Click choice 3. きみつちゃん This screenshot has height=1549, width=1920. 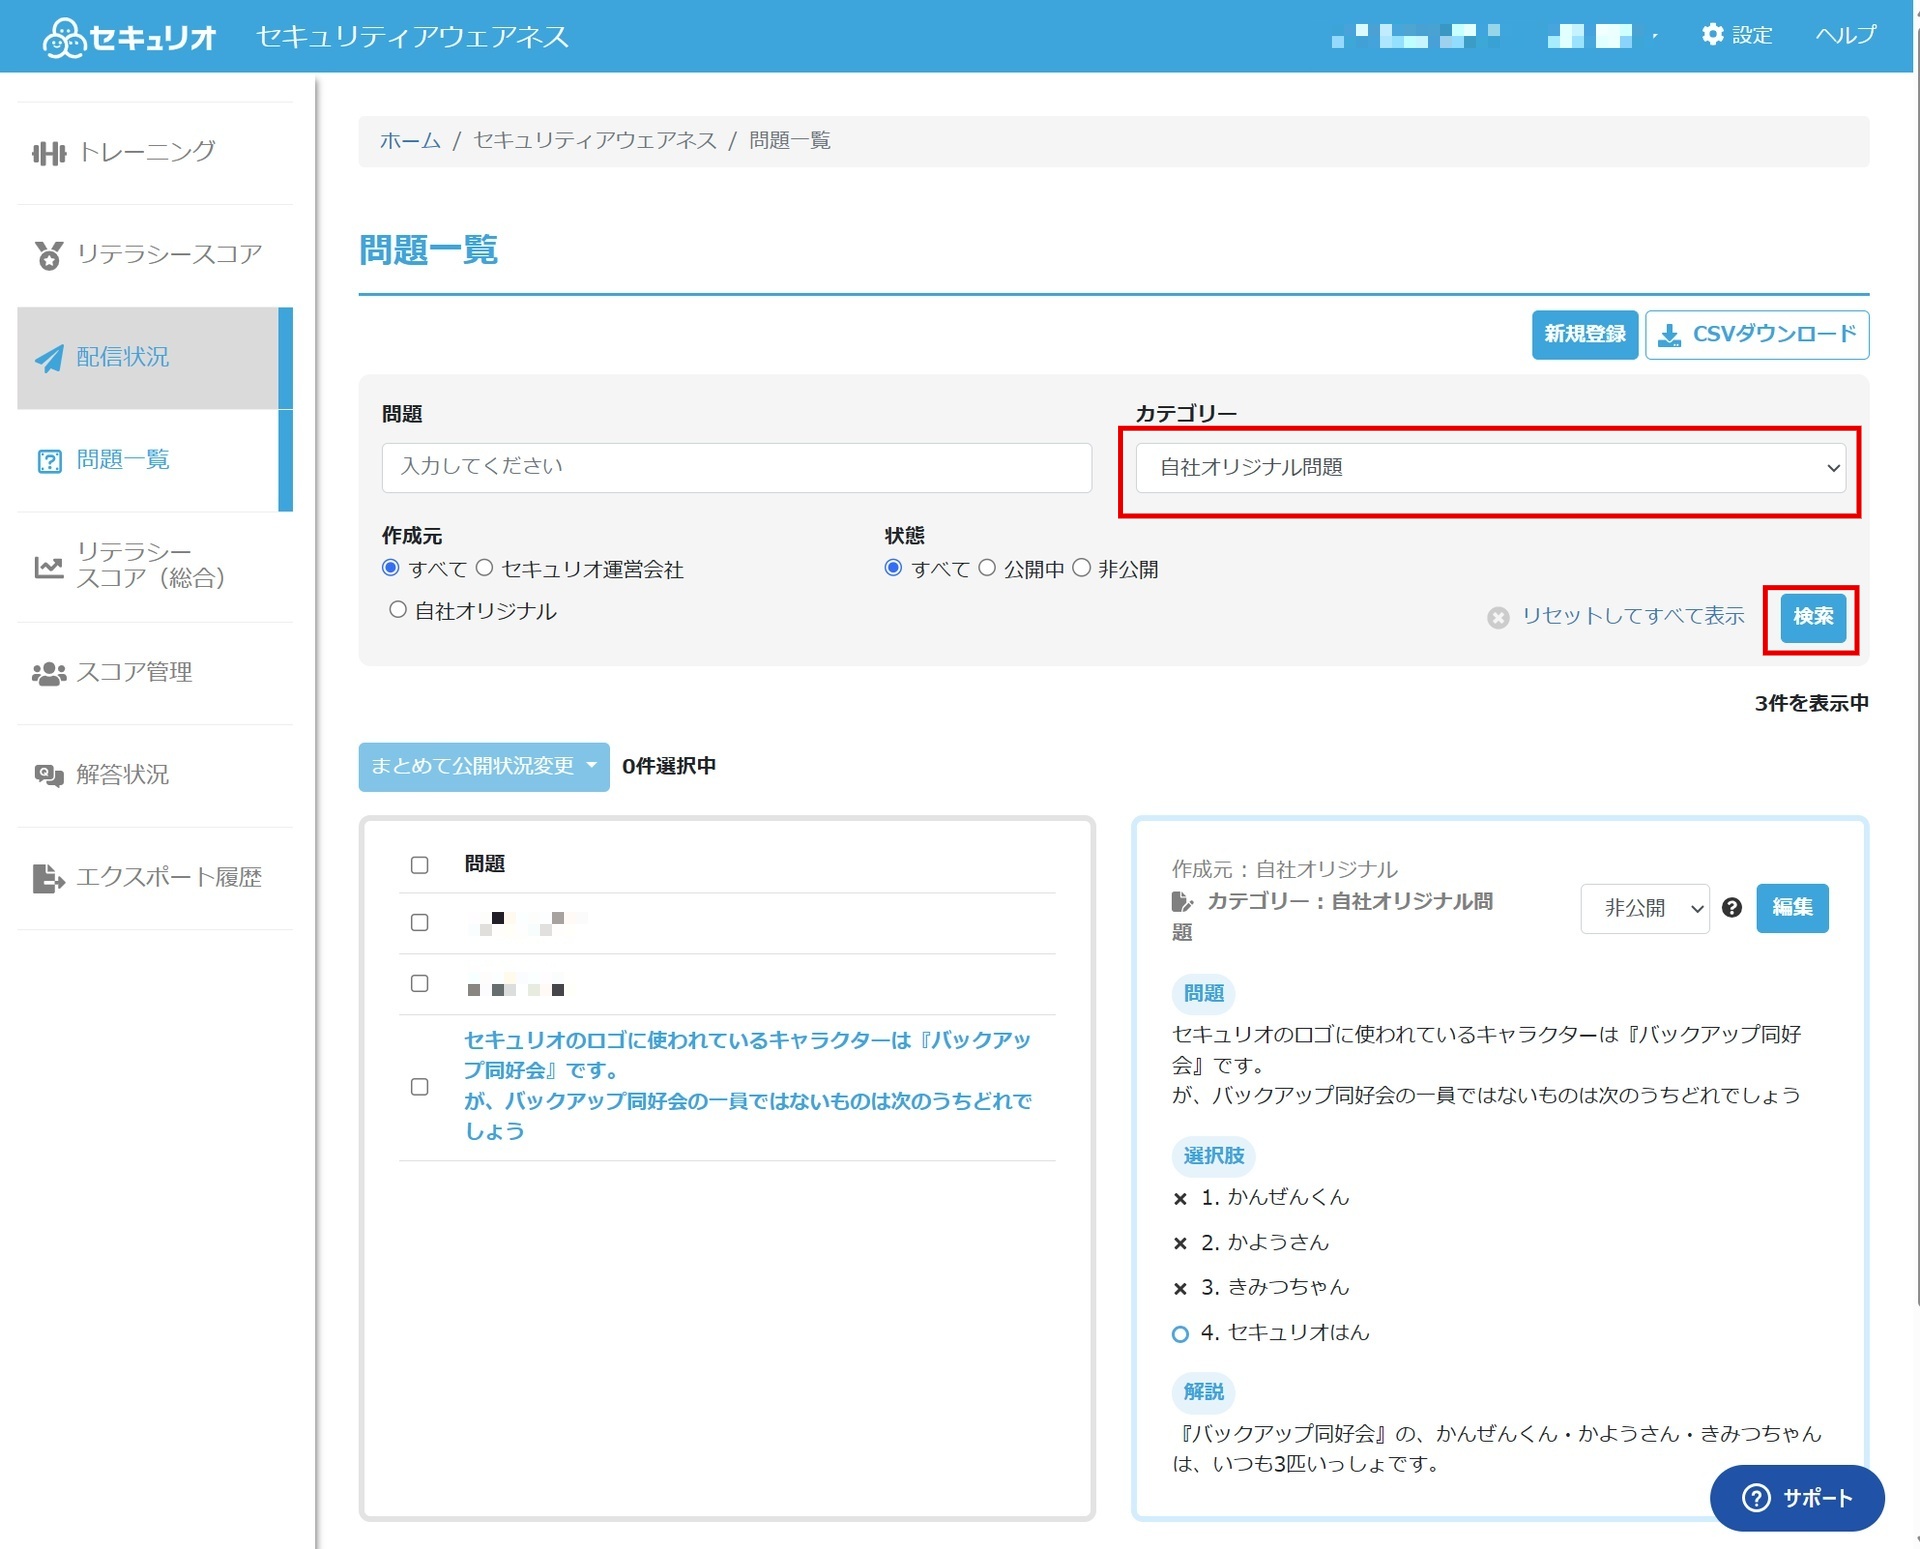point(1275,1288)
